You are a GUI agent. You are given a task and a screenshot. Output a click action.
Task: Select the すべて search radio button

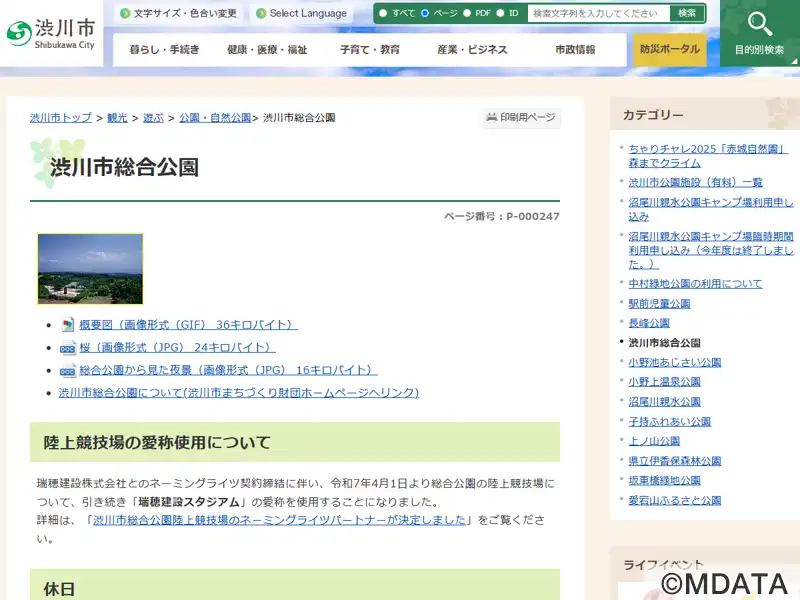click(383, 13)
